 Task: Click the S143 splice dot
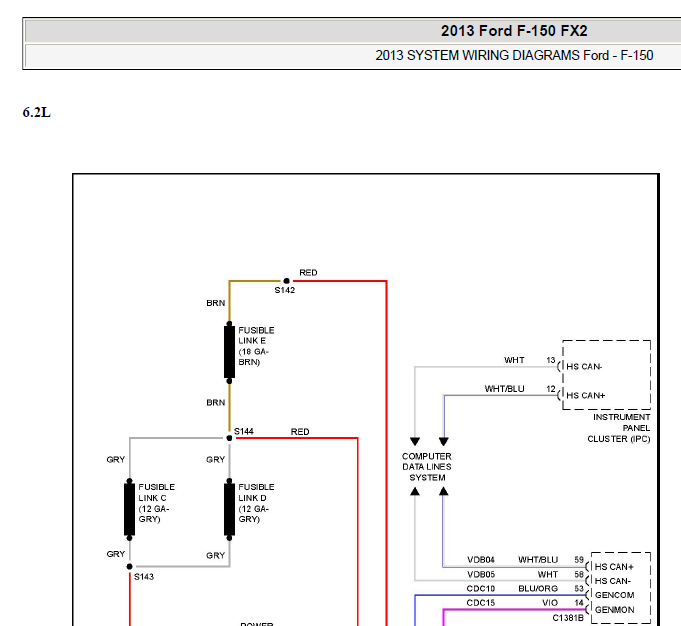[129, 566]
